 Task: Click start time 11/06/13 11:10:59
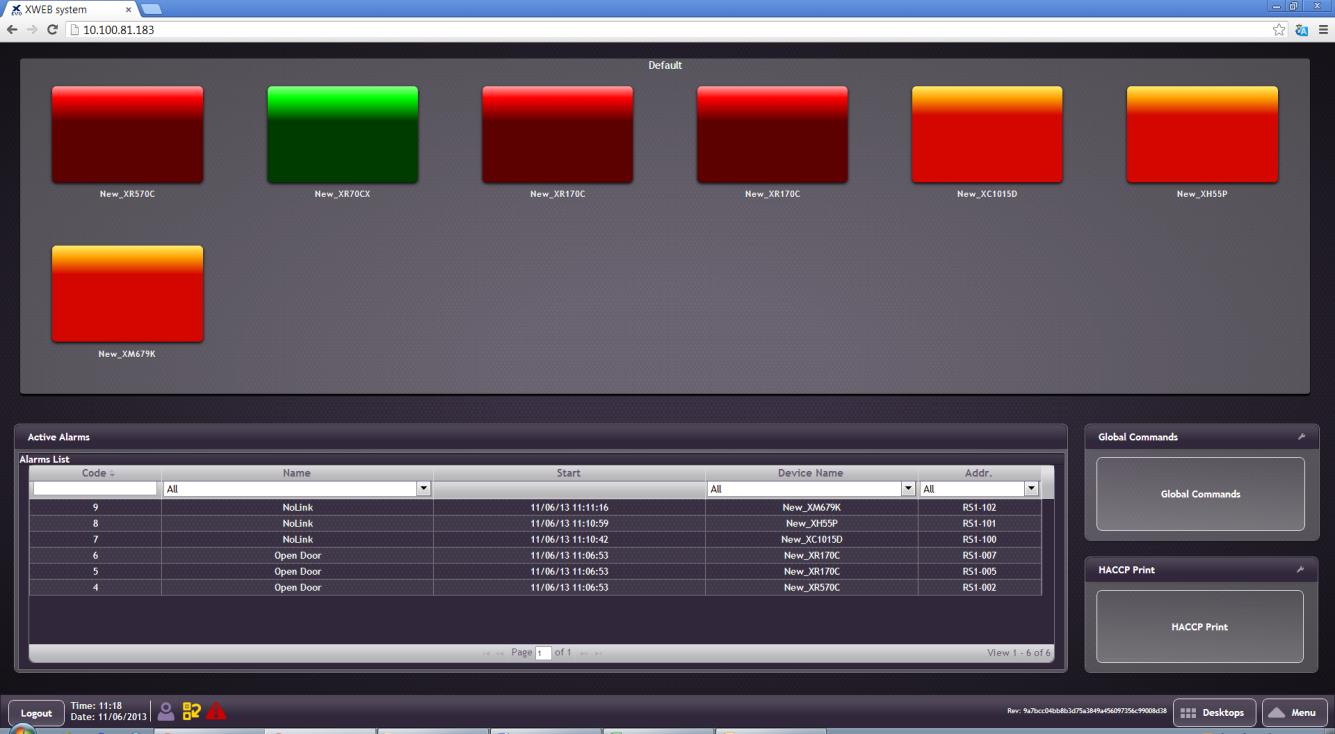(569, 523)
